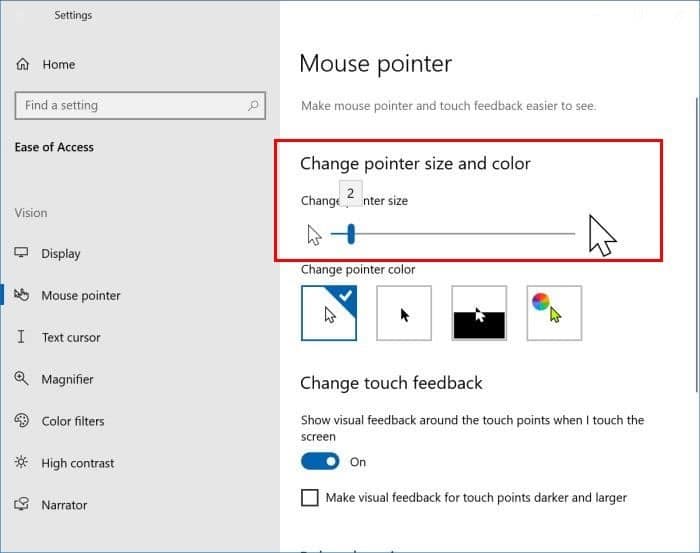
Task: Check darker and larger touch feedback box
Action: pos(310,497)
